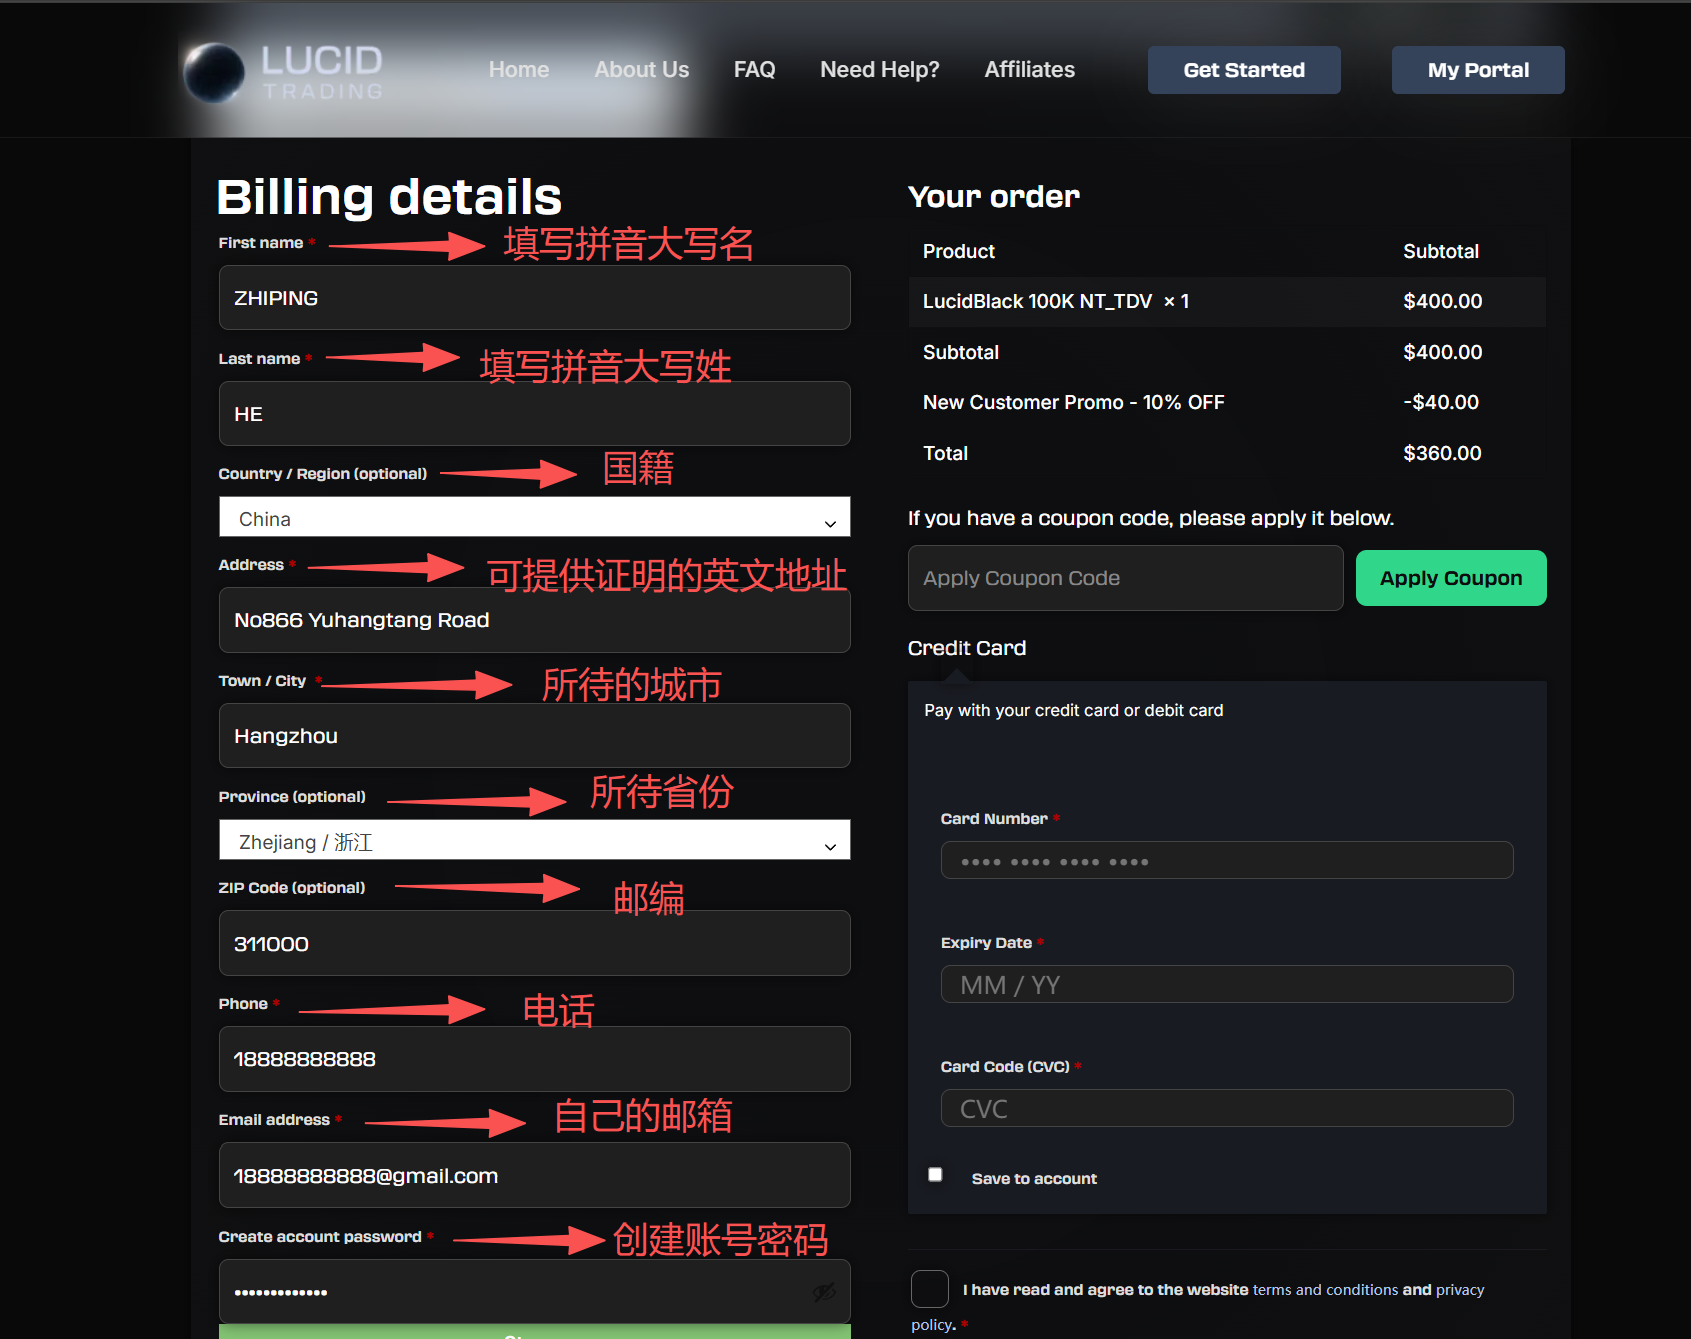Open the Country / Region dropdown
This screenshot has width=1691, height=1339.
(x=534, y=518)
